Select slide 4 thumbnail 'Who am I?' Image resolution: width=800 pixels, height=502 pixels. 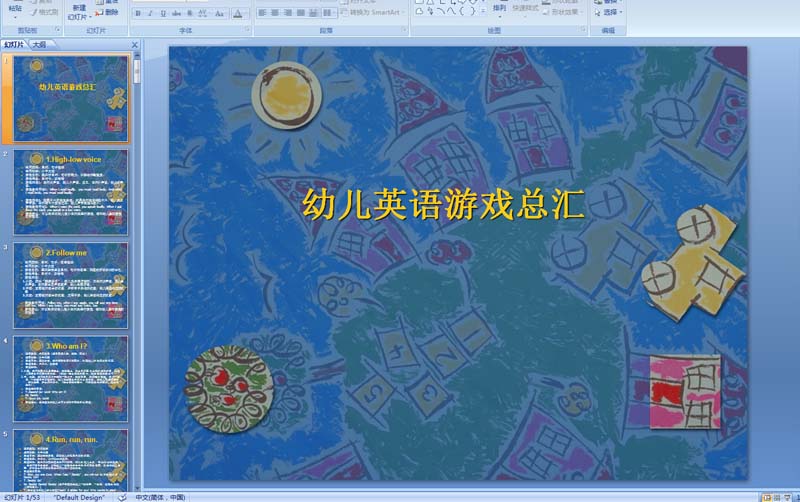70,378
